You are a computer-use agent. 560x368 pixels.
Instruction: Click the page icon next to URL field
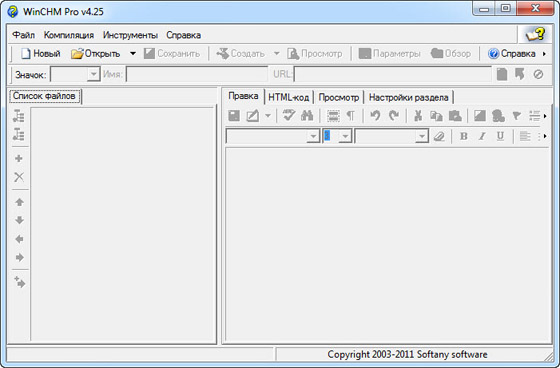tap(502, 74)
